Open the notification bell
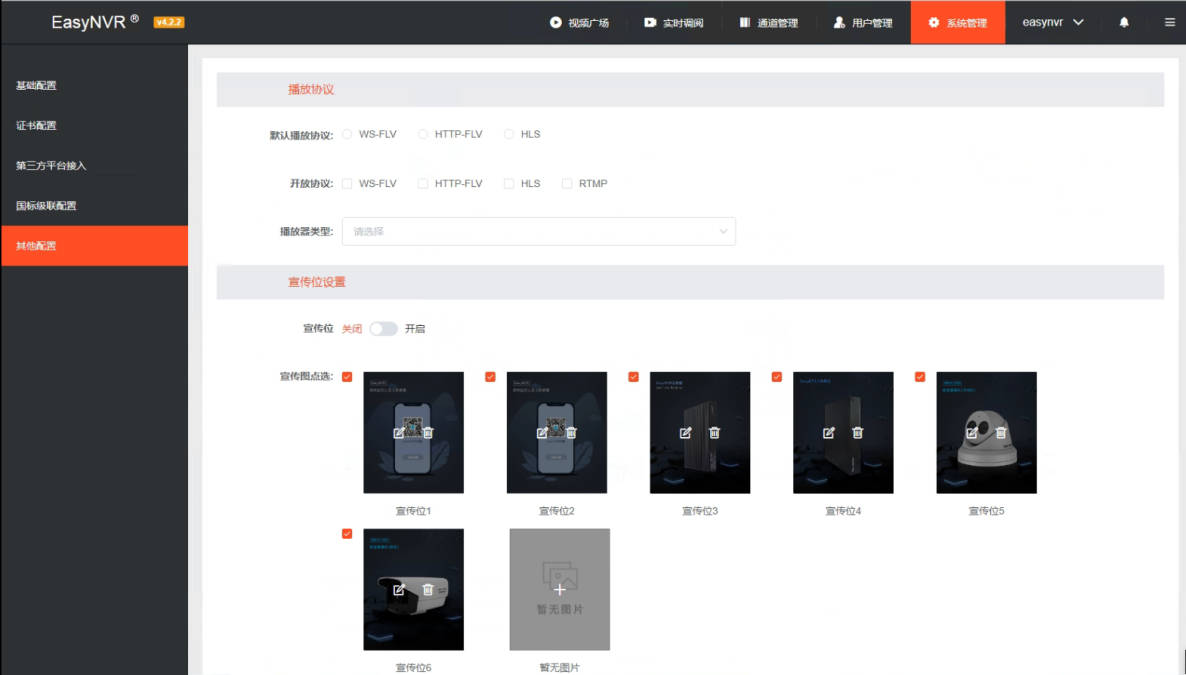1186x675 pixels. click(x=1124, y=22)
